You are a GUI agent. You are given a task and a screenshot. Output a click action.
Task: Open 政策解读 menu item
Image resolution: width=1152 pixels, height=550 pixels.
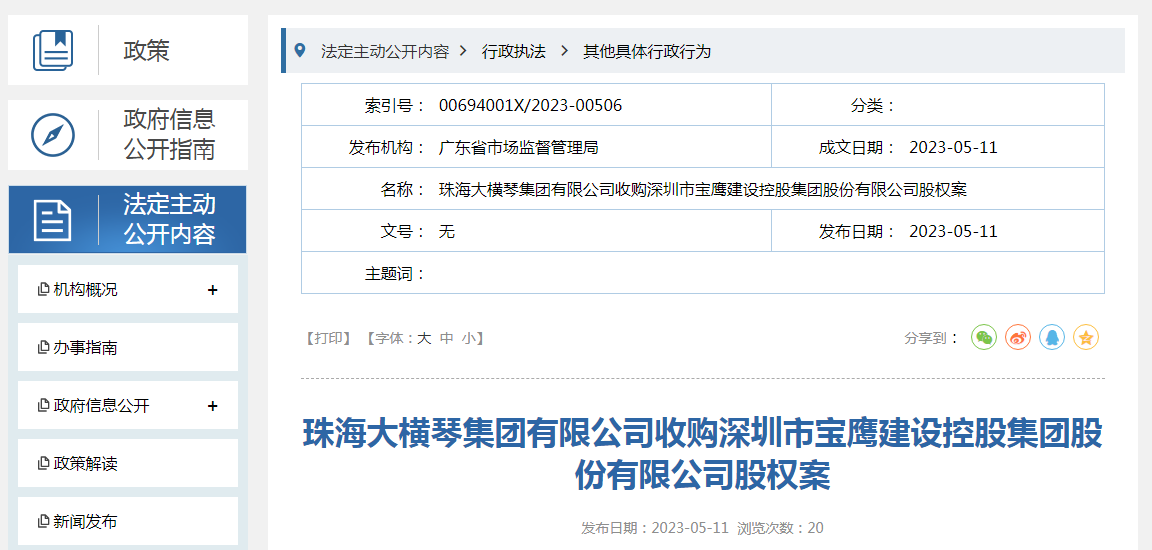pyautogui.click(x=128, y=463)
